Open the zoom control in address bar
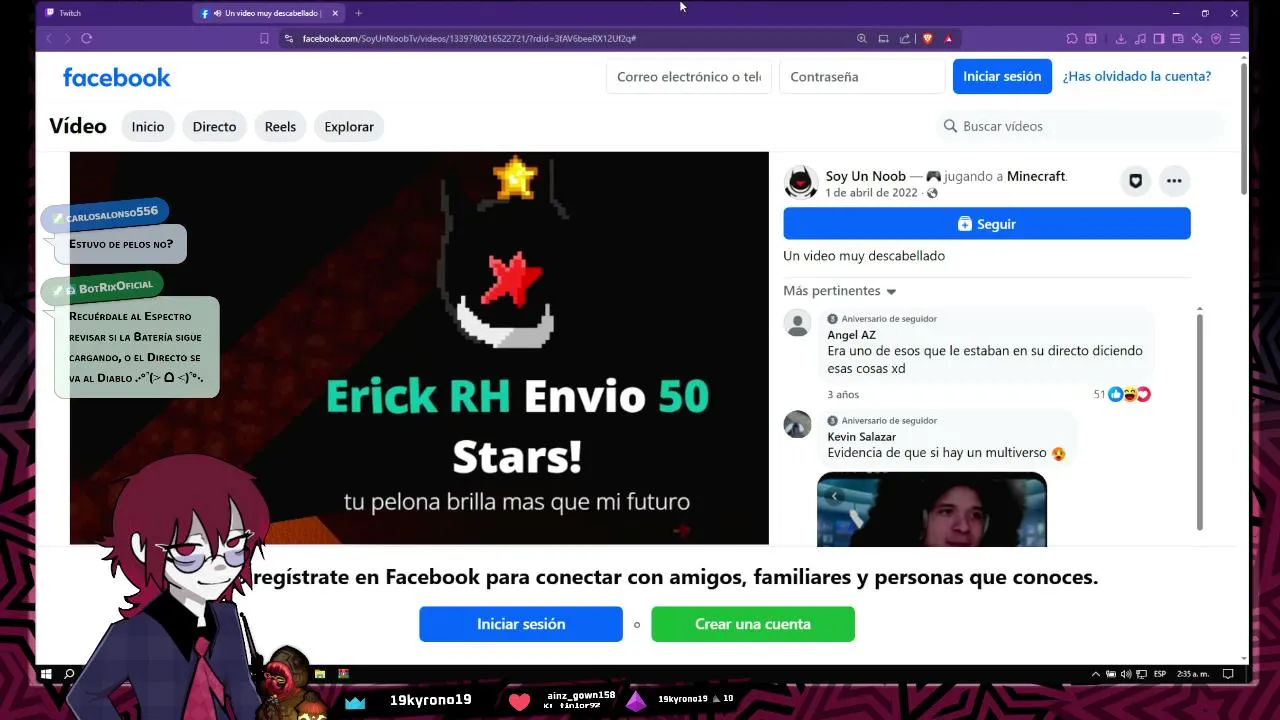The height and width of the screenshot is (720, 1280). pos(862,38)
